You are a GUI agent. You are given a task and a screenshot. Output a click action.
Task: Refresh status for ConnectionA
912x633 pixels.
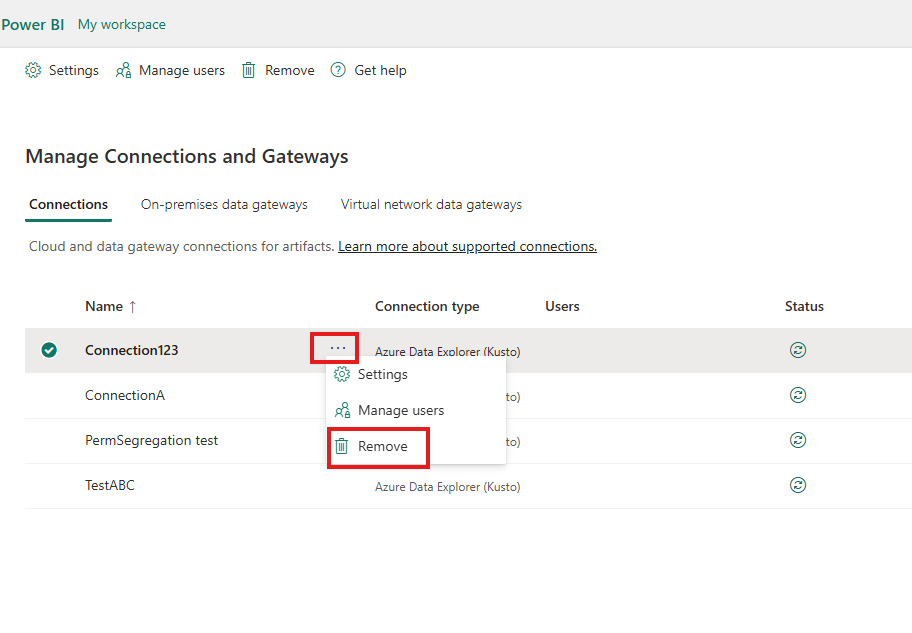tap(798, 396)
